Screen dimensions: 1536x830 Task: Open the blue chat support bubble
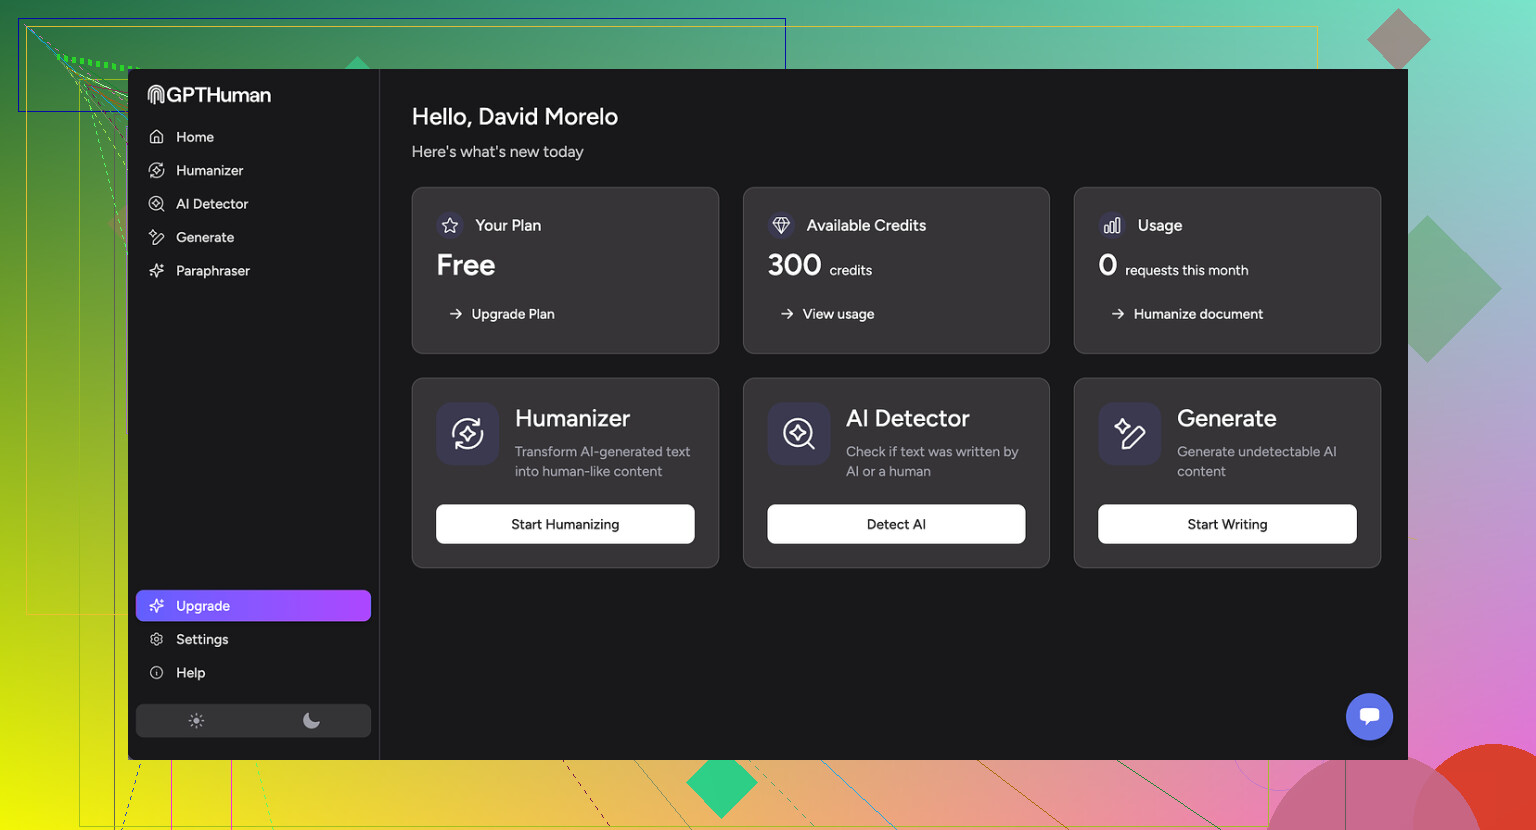[1369, 716]
